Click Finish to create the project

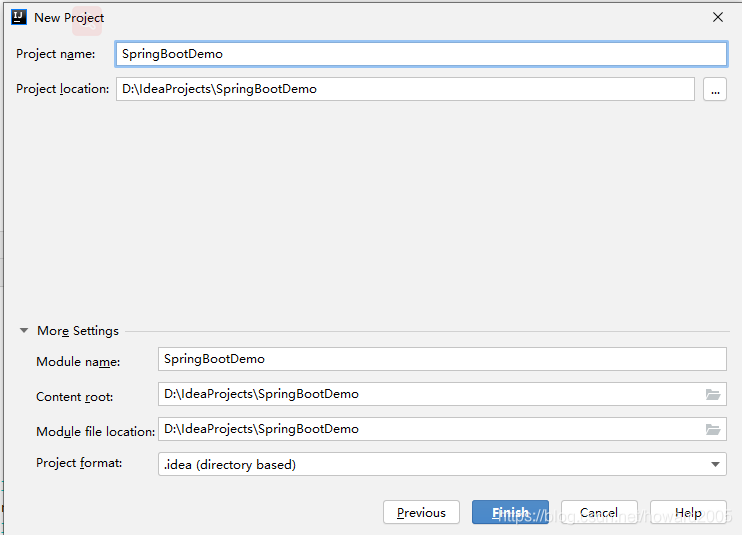[x=510, y=512]
